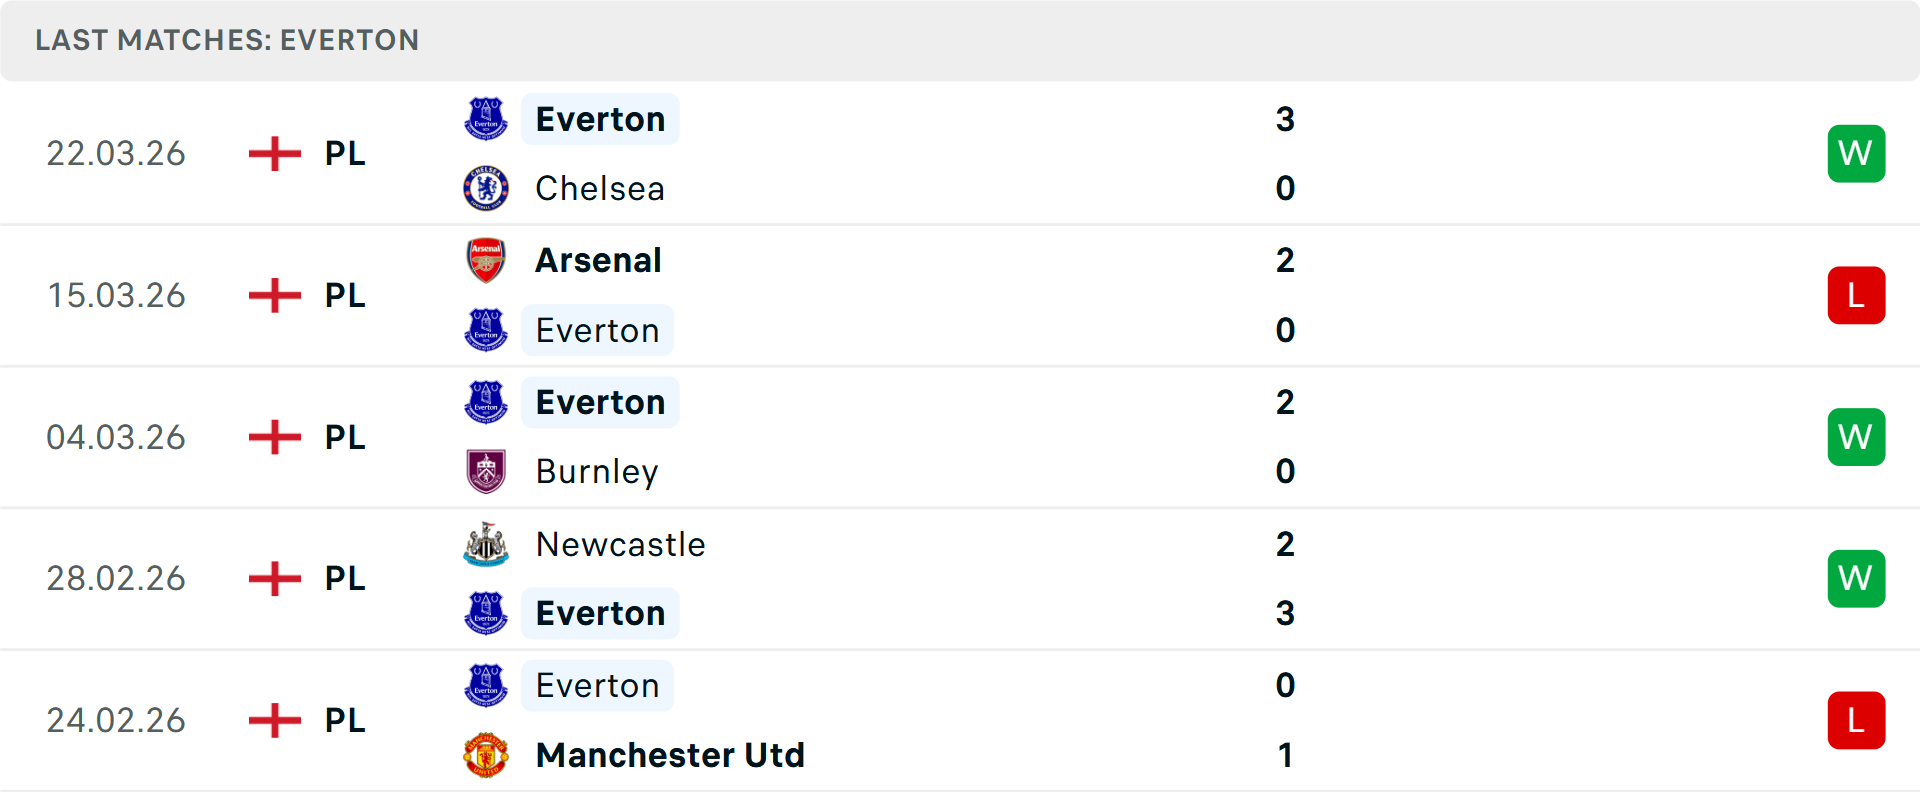Toggle the green W badge for the Chelsea match
1920x792 pixels.
pyautogui.click(x=1857, y=153)
